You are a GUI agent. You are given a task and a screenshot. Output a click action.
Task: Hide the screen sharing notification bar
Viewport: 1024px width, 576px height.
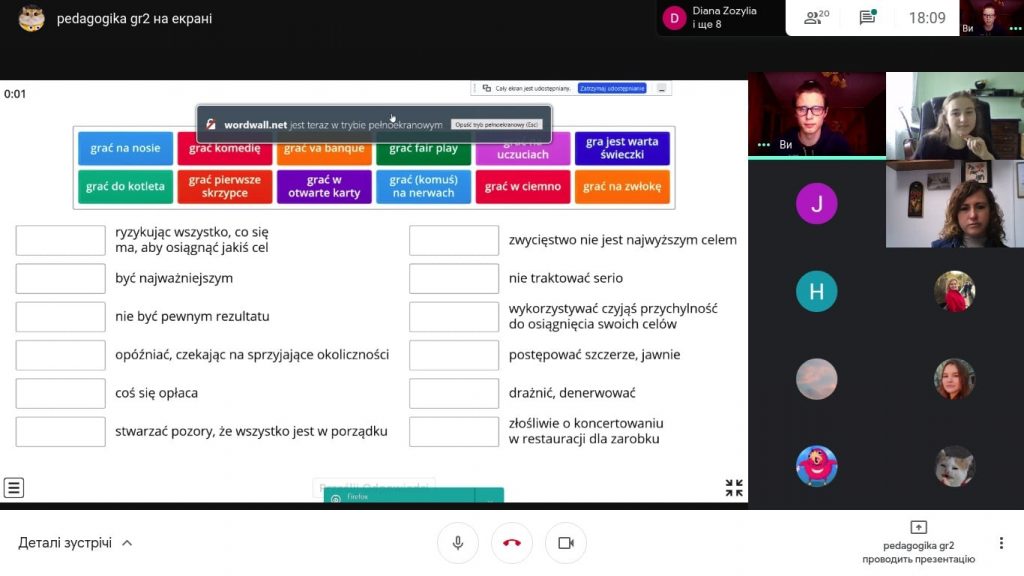(661, 88)
